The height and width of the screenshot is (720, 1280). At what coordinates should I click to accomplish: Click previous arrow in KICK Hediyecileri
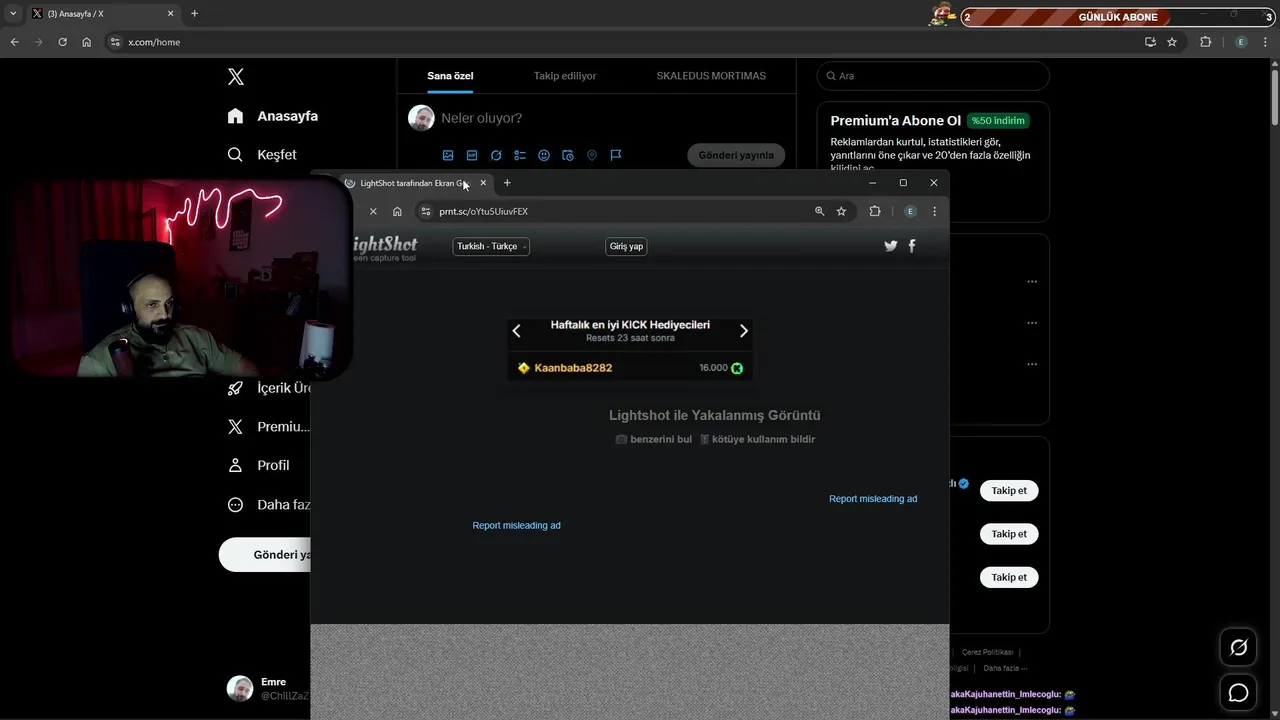517,331
